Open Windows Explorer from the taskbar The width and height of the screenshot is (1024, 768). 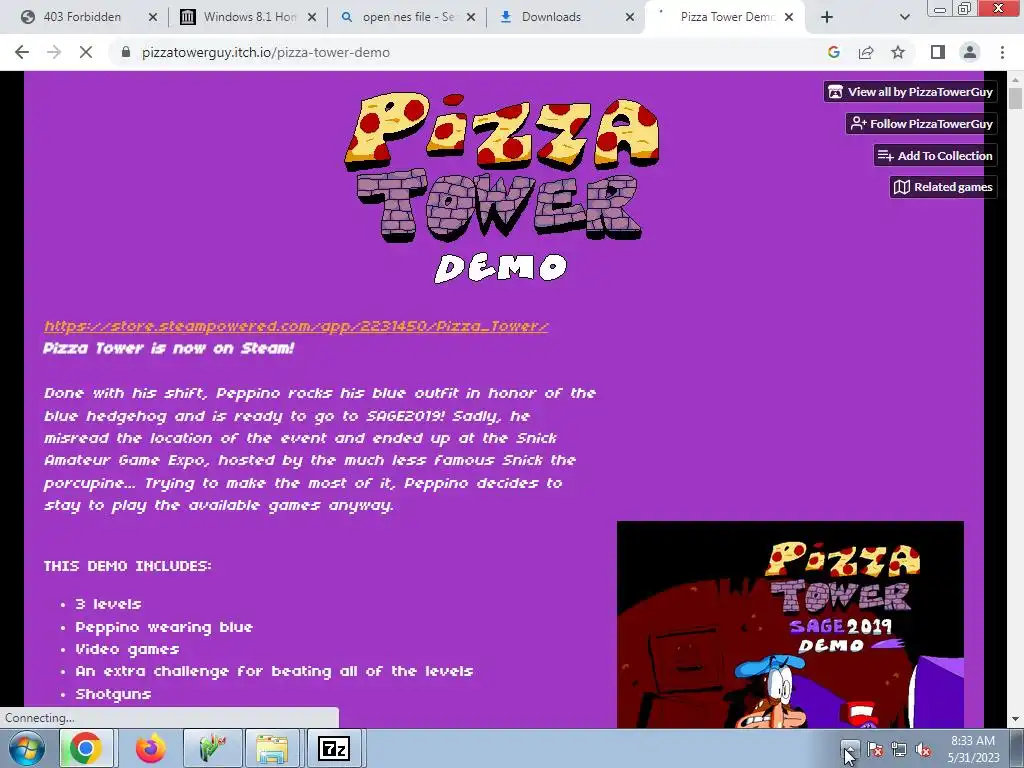tap(272, 748)
